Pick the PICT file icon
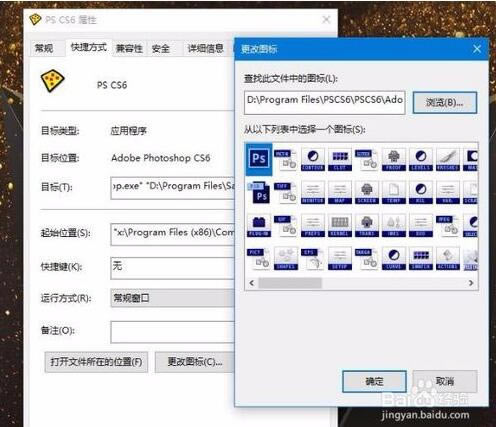This screenshot has width=496, height=427. click(x=259, y=258)
